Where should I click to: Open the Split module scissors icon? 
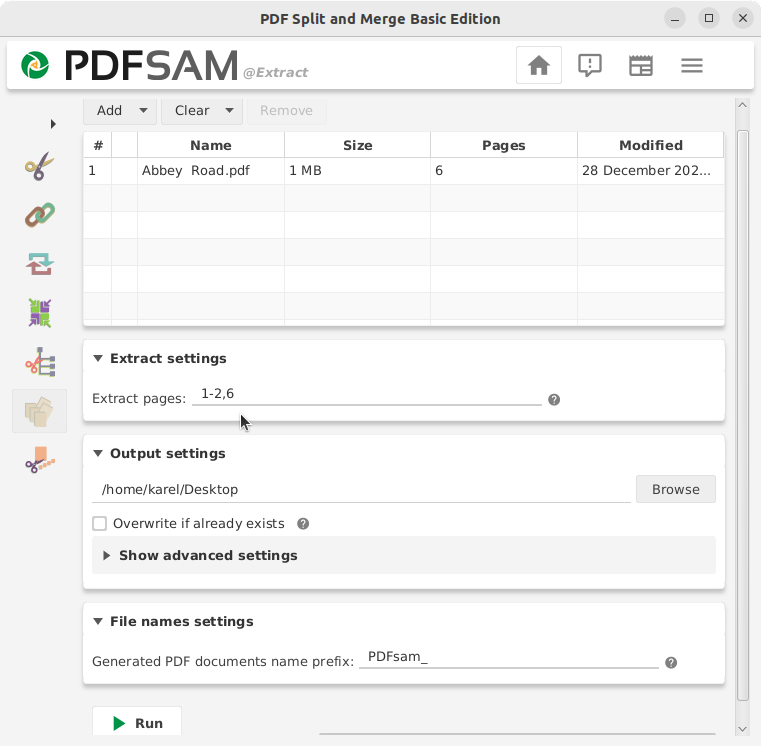39,166
